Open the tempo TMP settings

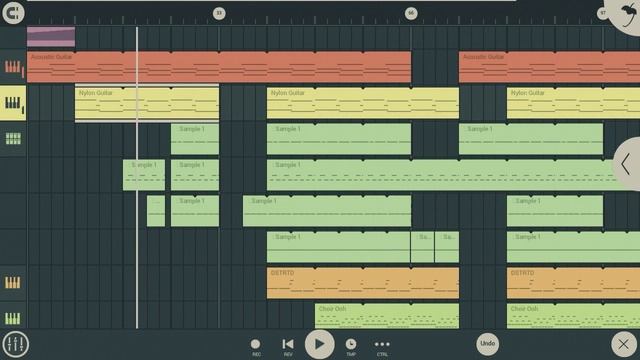click(x=351, y=347)
